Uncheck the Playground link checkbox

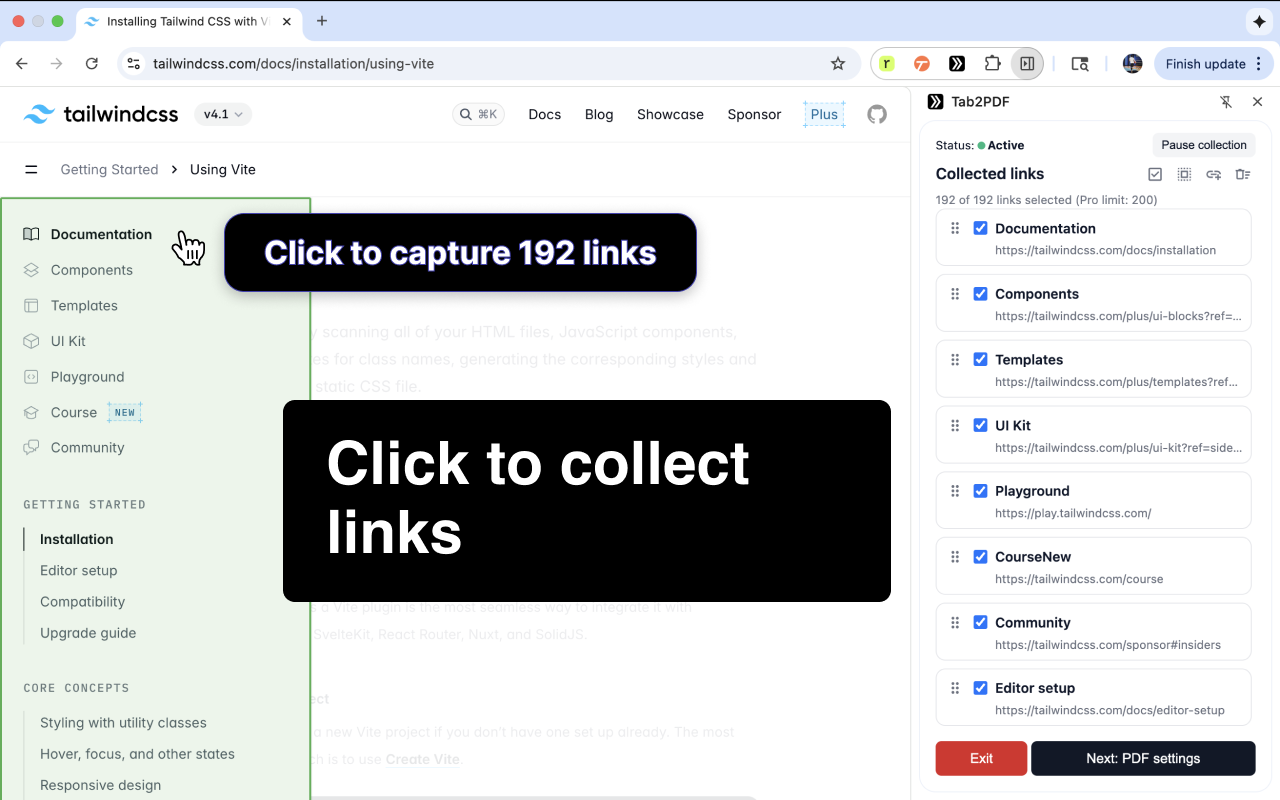[980, 490]
